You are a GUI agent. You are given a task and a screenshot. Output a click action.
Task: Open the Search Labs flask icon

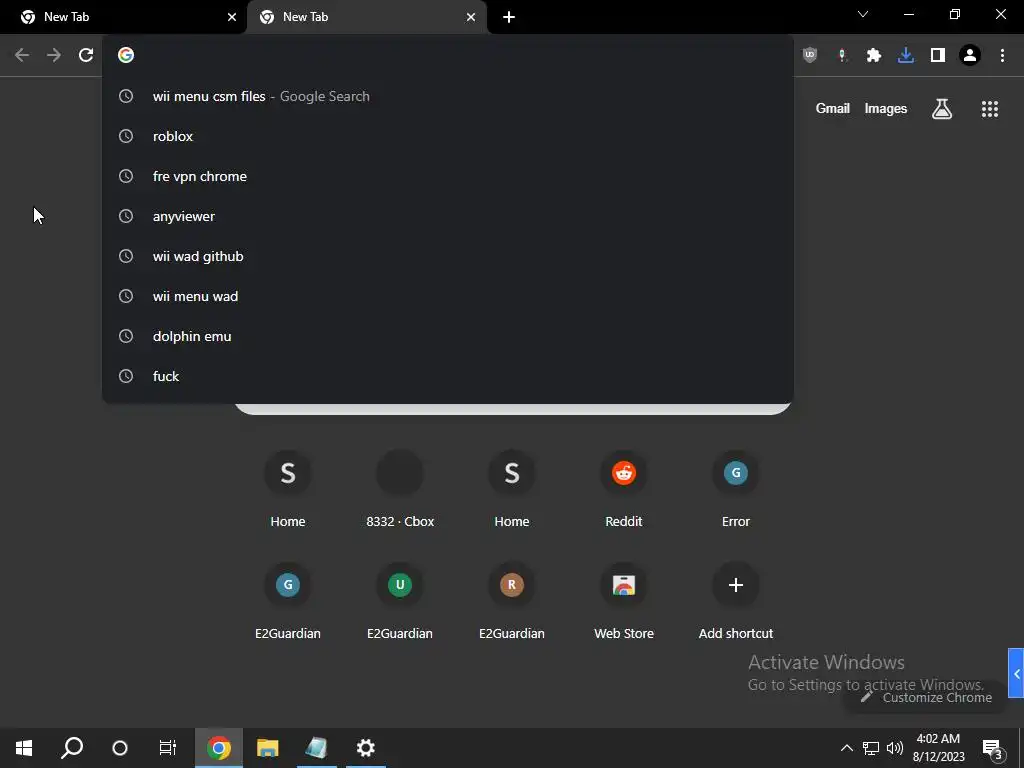pos(942,108)
